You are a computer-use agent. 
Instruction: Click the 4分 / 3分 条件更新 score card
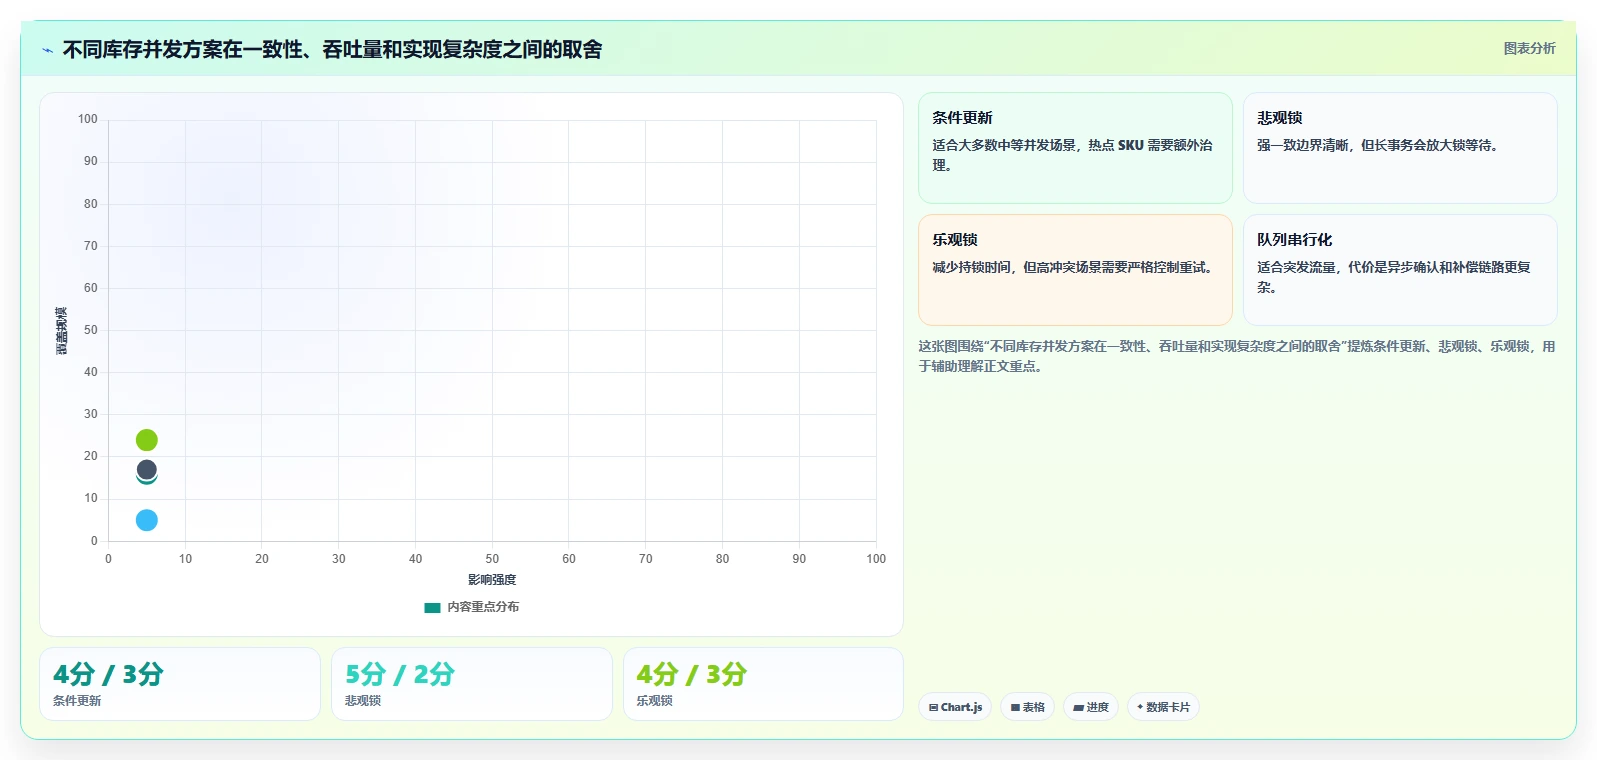(180, 684)
